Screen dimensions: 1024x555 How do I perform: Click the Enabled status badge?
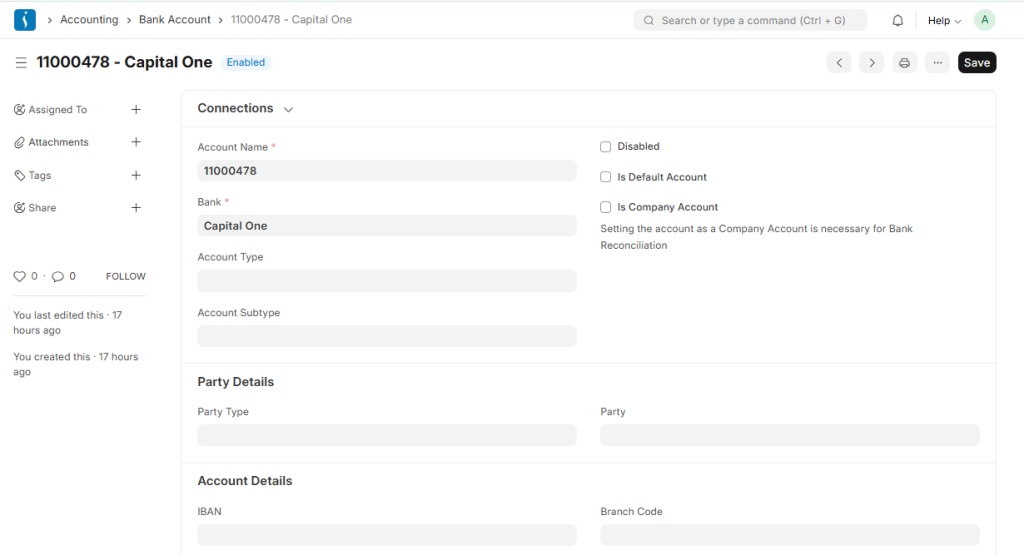(246, 62)
